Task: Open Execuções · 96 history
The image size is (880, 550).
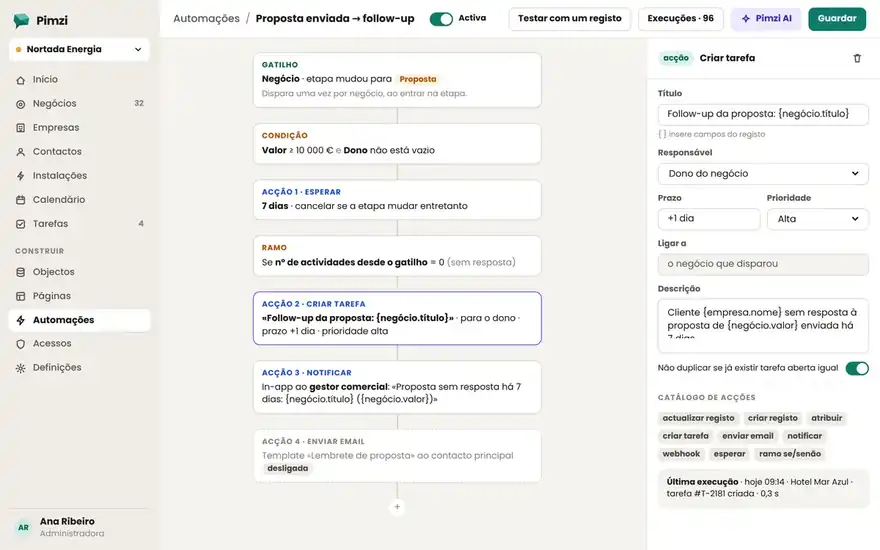Action: pos(680,19)
